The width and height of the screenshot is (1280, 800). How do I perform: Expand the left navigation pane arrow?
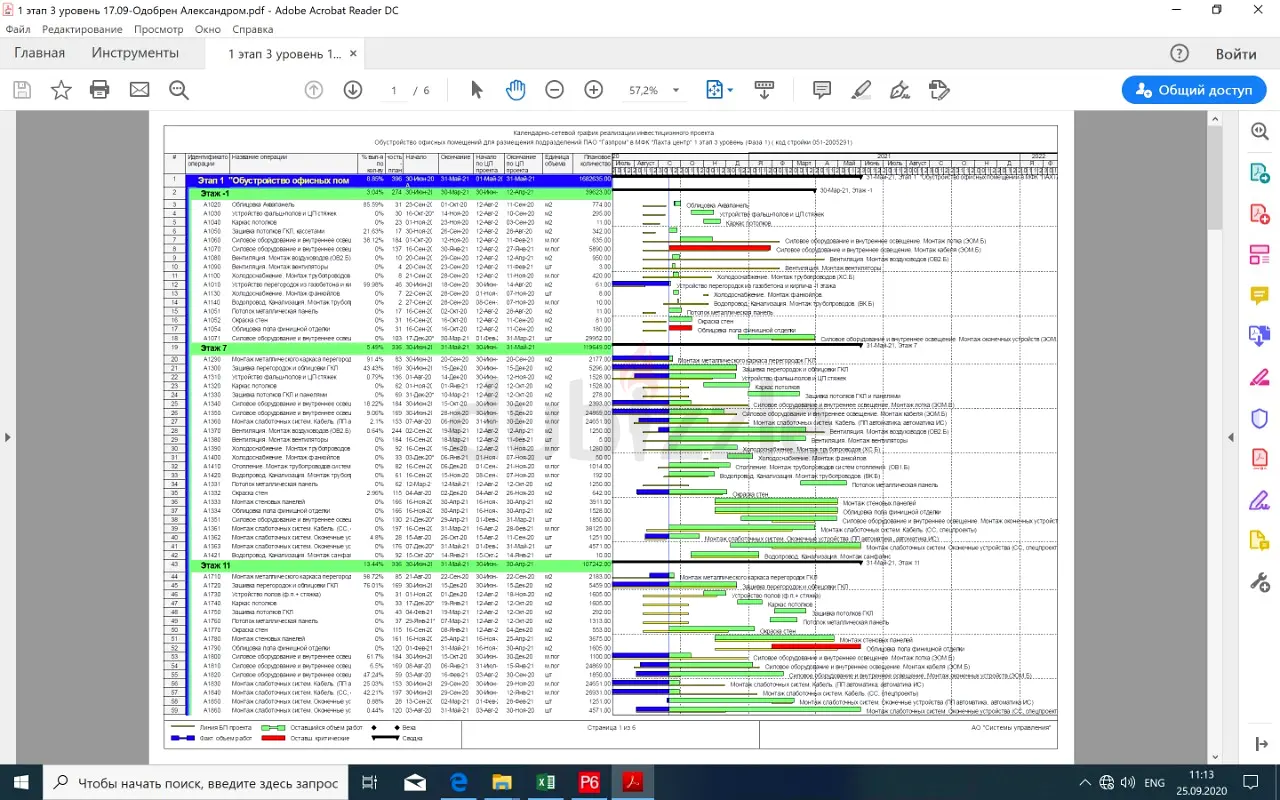[8, 437]
